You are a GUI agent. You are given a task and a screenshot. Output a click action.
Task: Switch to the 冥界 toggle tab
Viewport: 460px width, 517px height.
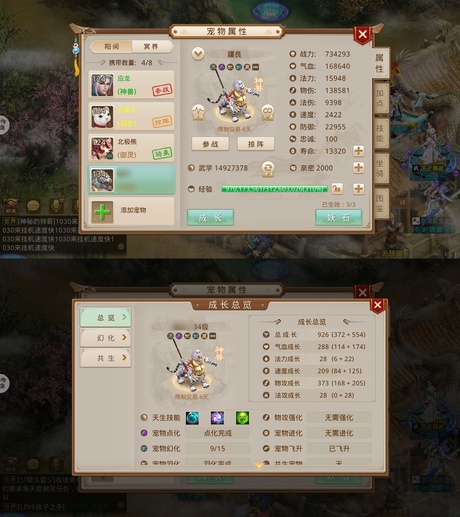click(152, 47)
